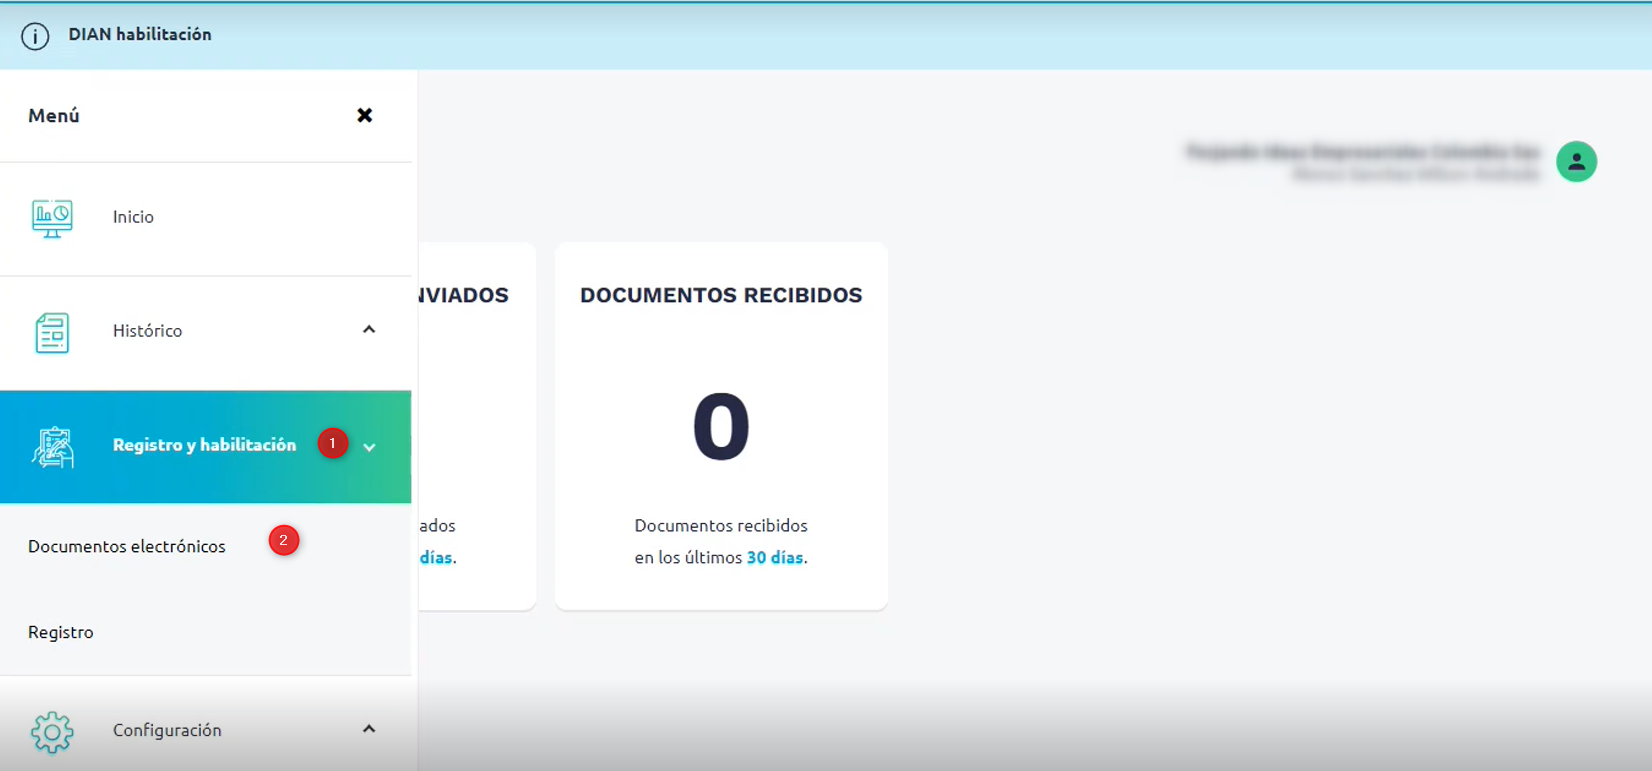Screen dimensions: 1652x771
Task: Open the Registro submenu item
Action: 61,632
